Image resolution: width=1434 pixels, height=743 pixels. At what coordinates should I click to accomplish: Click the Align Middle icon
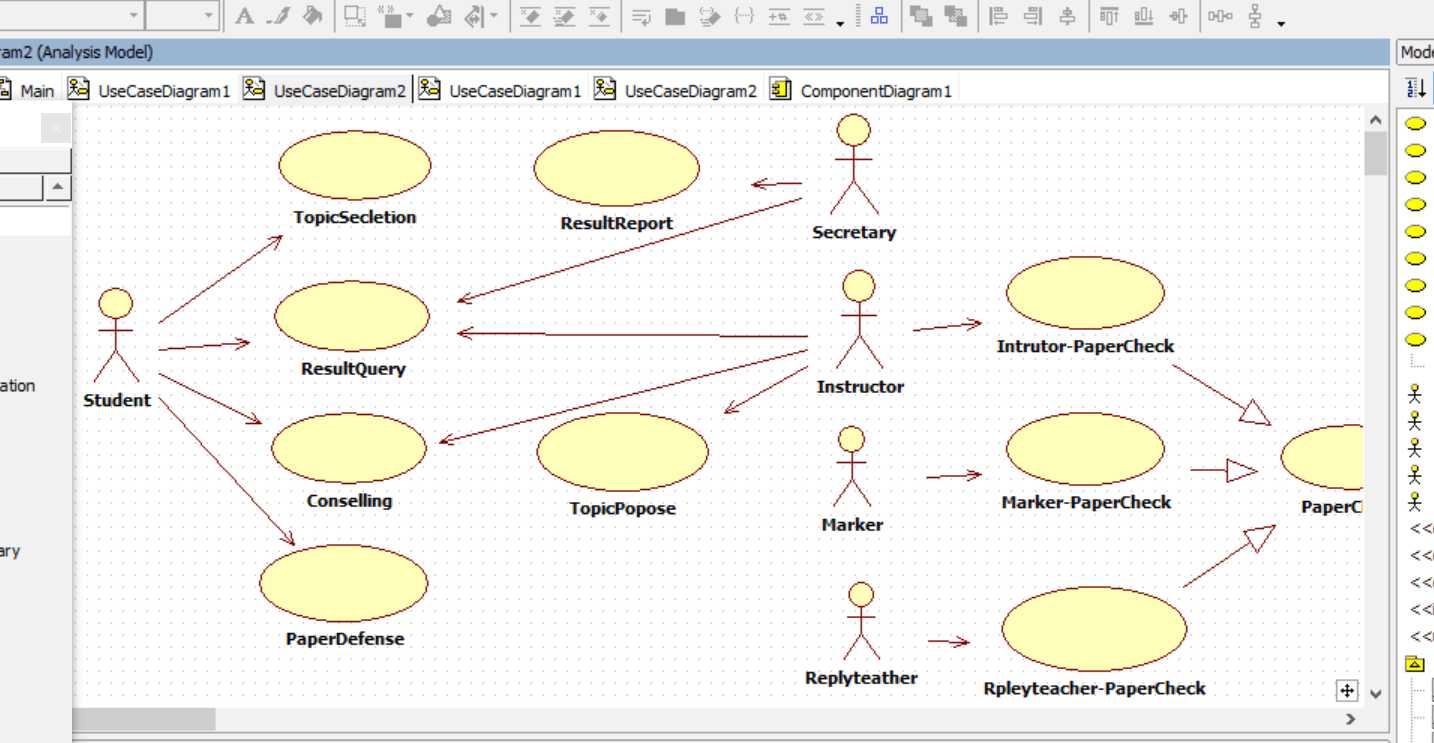[x=1067, y=16]
